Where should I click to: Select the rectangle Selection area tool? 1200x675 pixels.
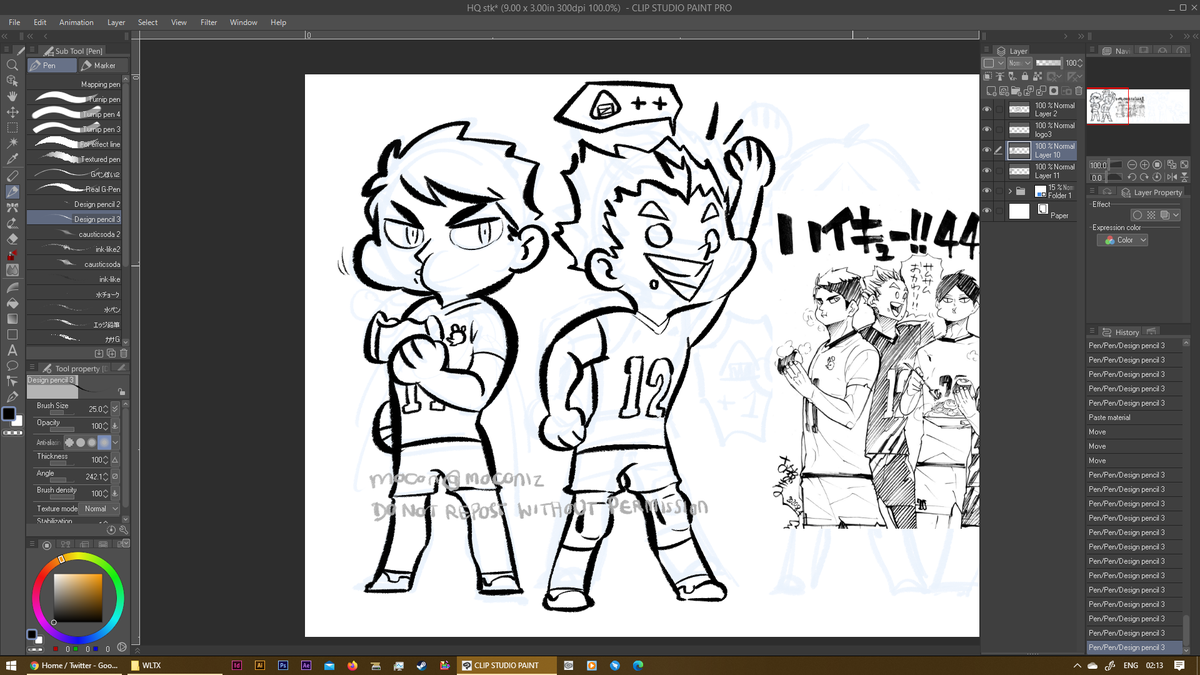[12, 127]
